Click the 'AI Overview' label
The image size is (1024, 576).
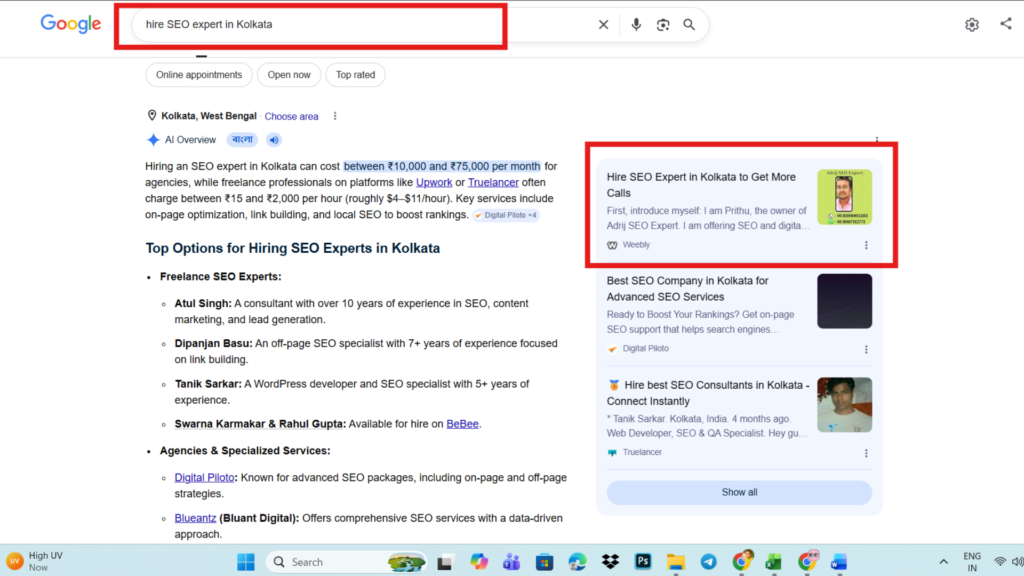(190, 140)
